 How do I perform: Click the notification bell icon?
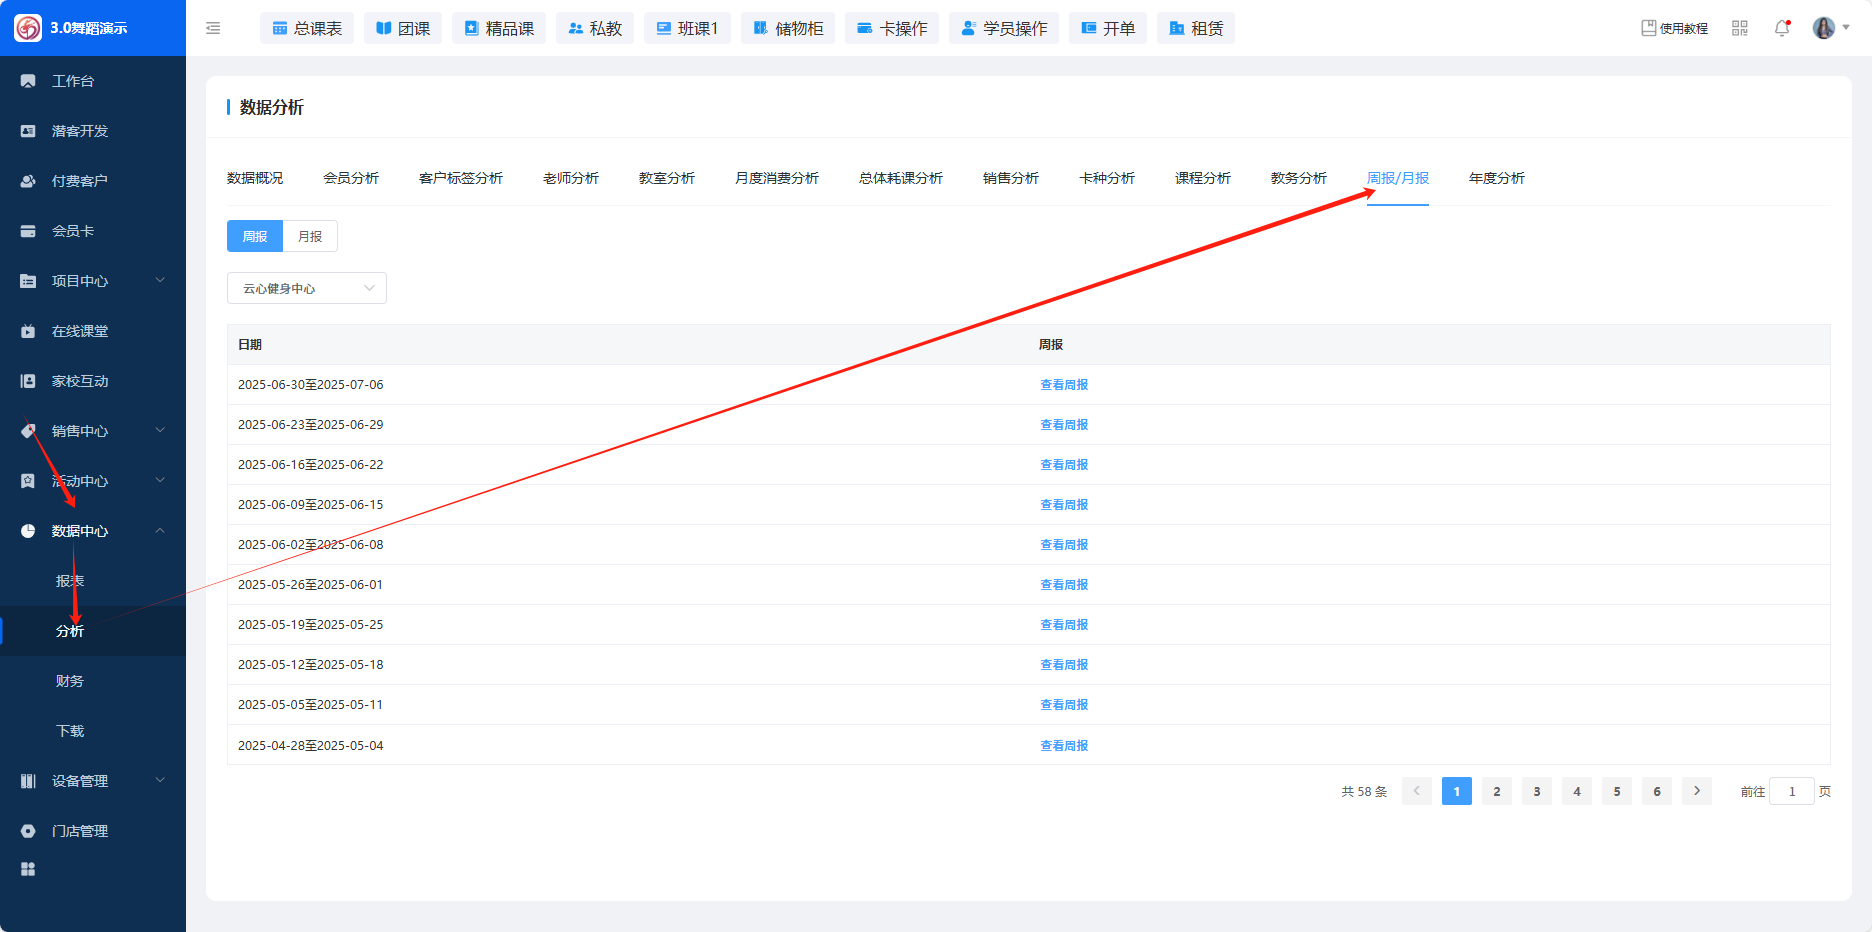[x=1781, y=29]
